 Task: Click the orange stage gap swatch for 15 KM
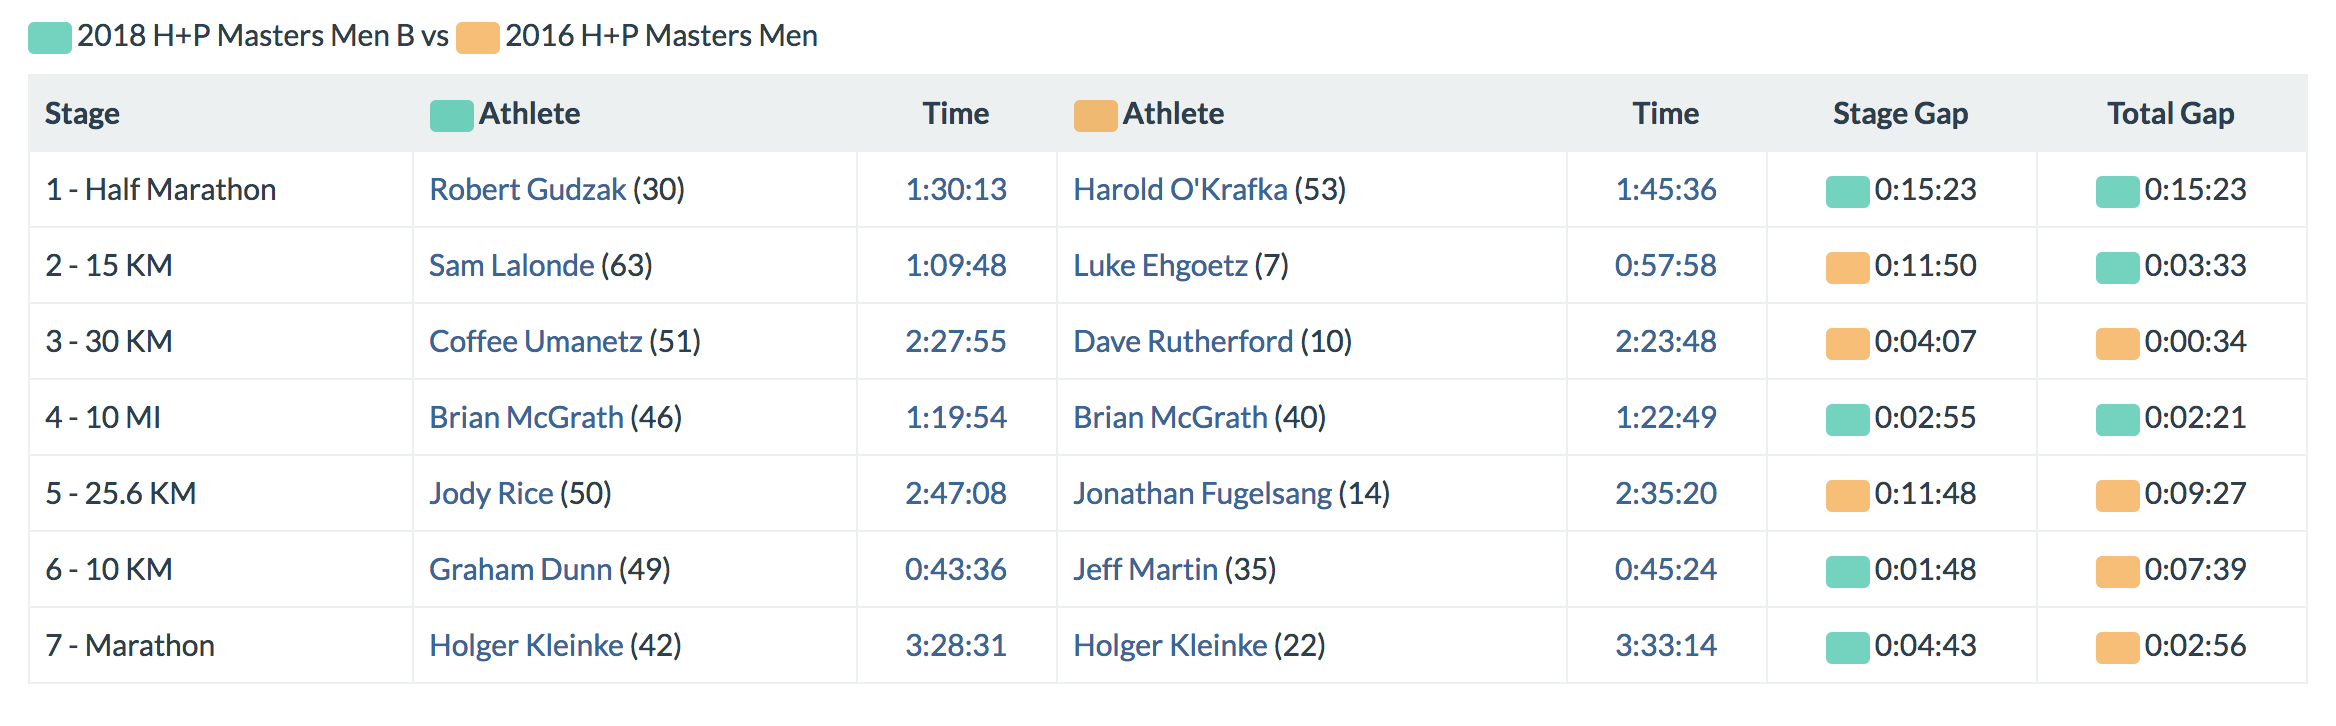point(1847,268)
